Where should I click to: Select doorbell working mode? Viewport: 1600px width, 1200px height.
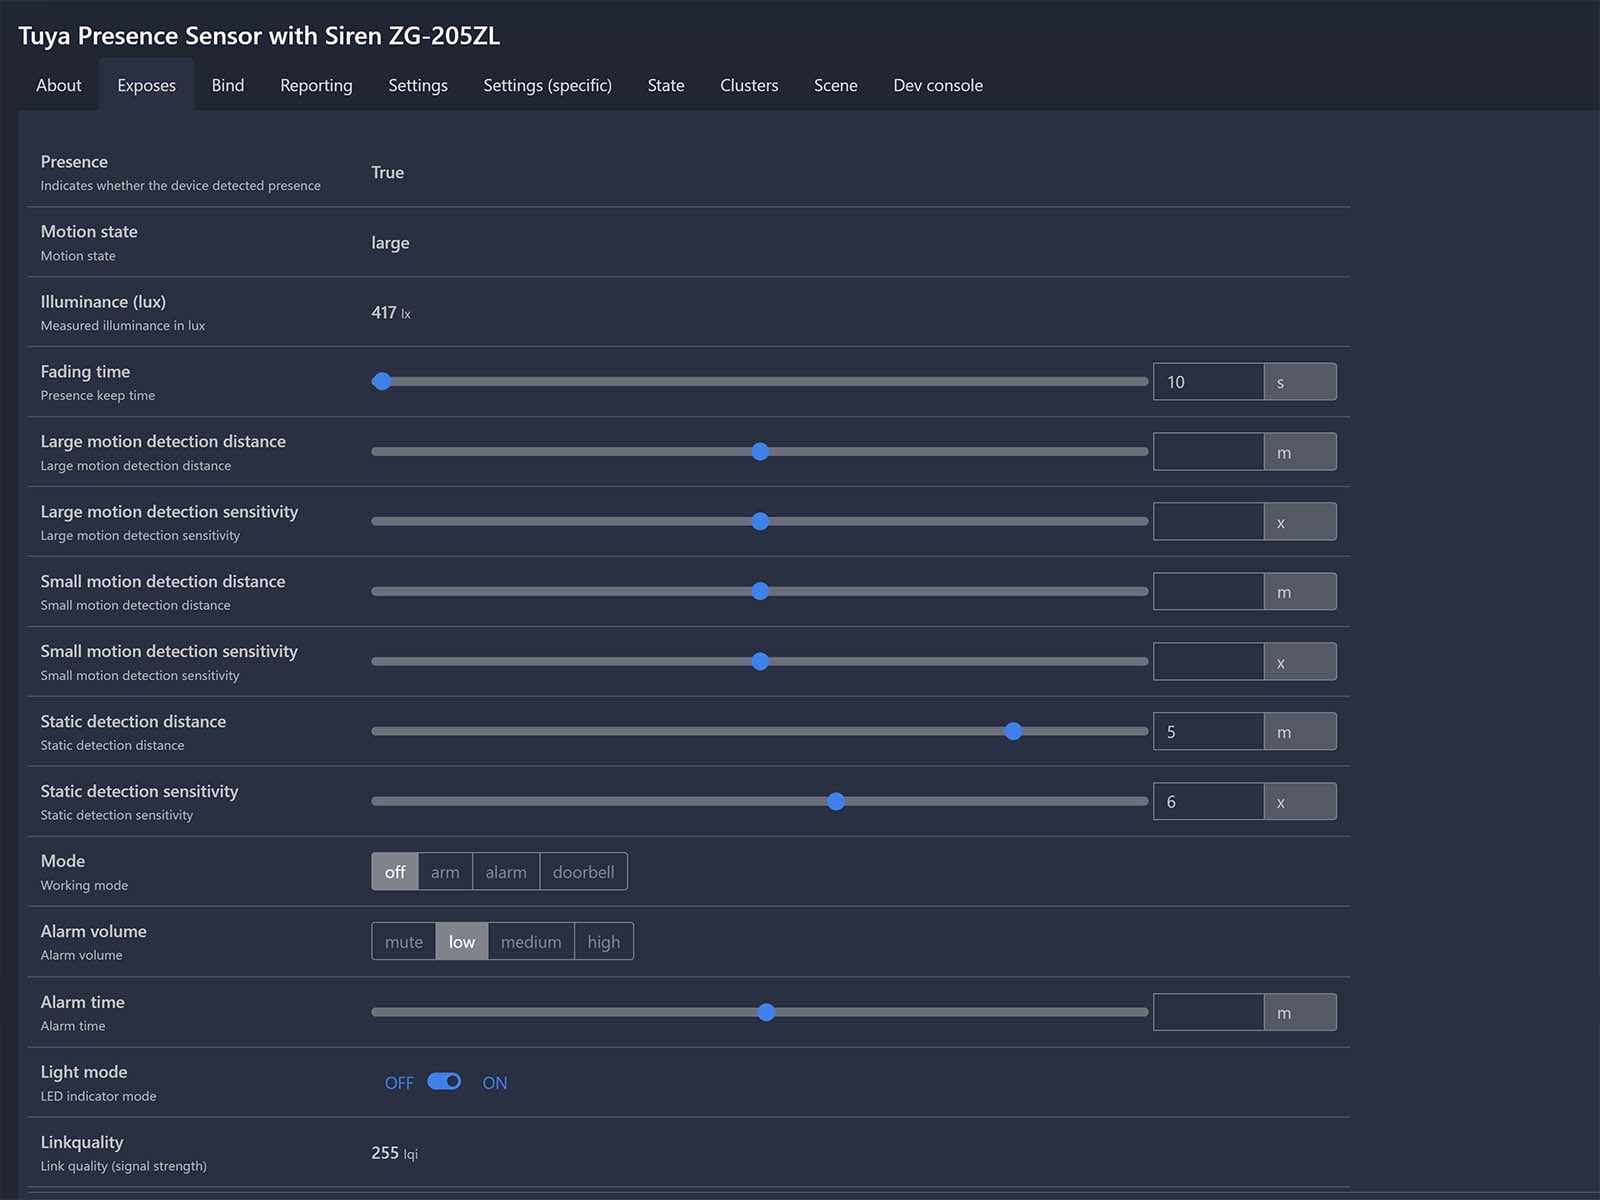(583, 872)
